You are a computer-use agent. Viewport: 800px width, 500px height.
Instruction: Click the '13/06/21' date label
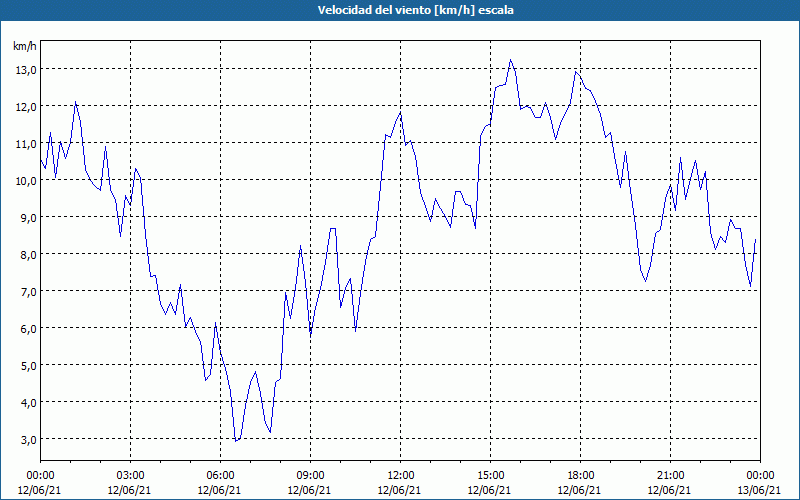pos(759,490)
